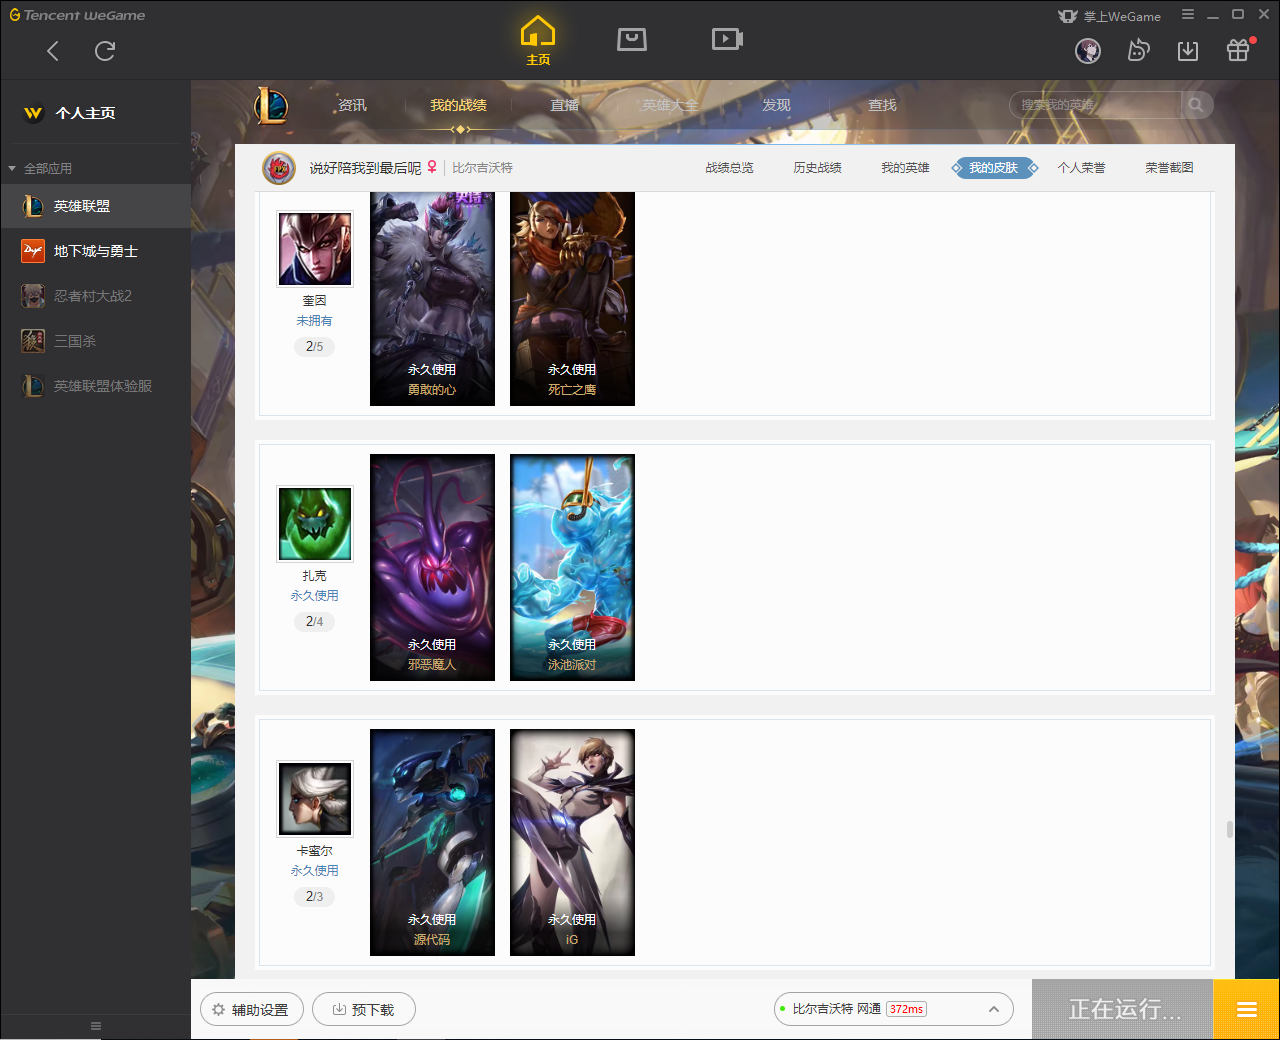Open the download manager icon
The image size is (1280, 1040).
tap(1188, 51)
